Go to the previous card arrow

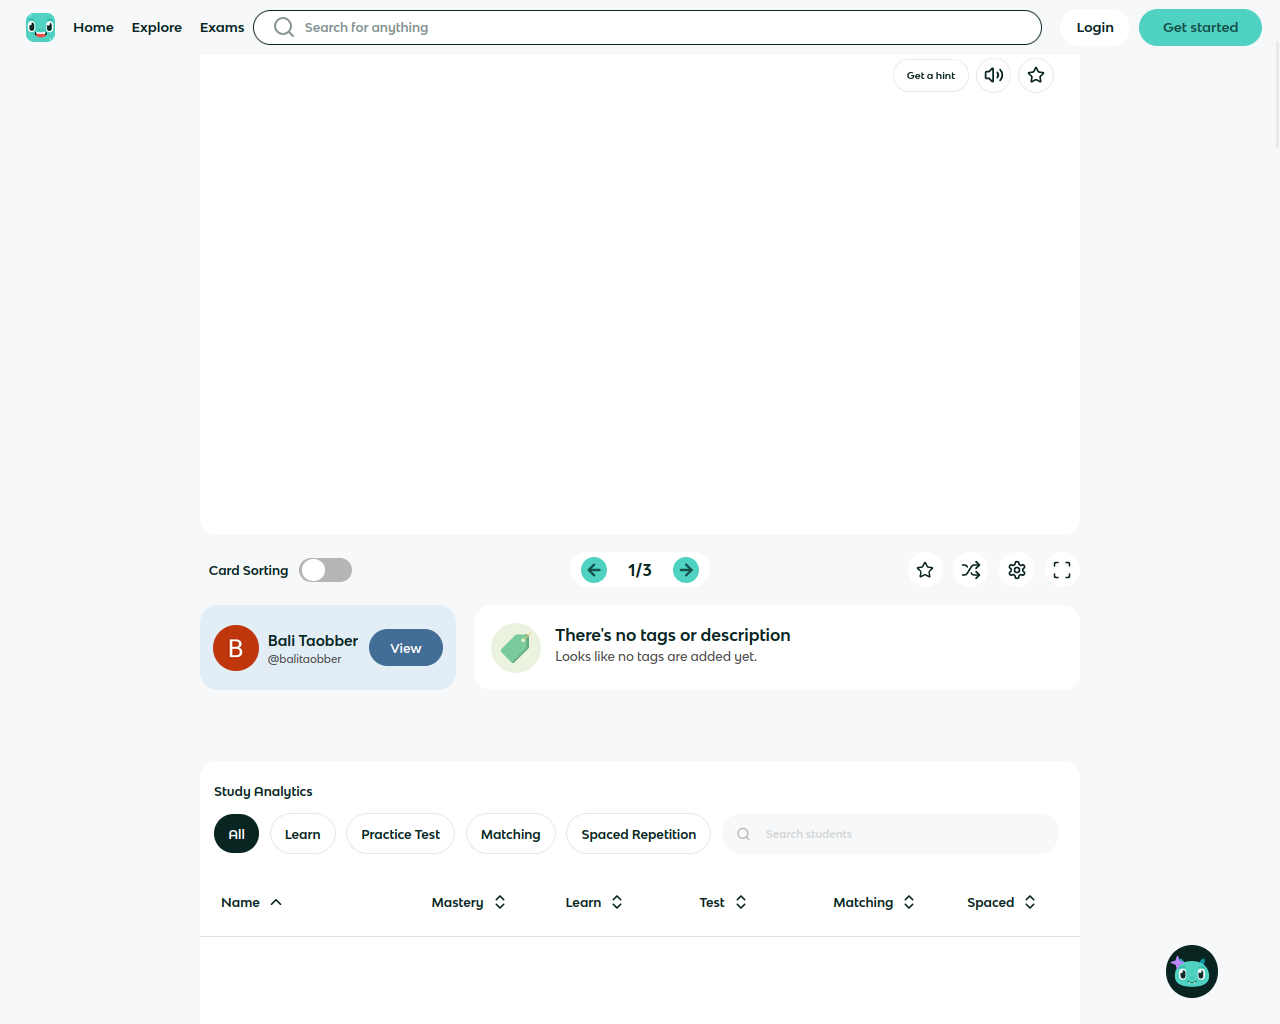pyautogui.click(x=594, y=570)
